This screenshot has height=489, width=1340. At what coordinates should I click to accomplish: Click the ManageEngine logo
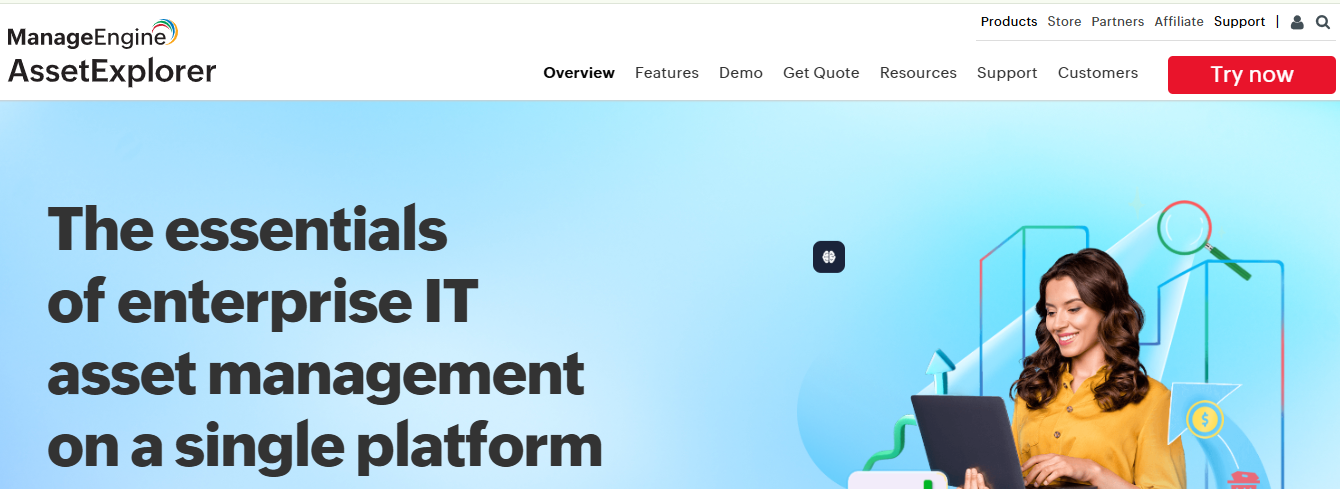(93, 35)
